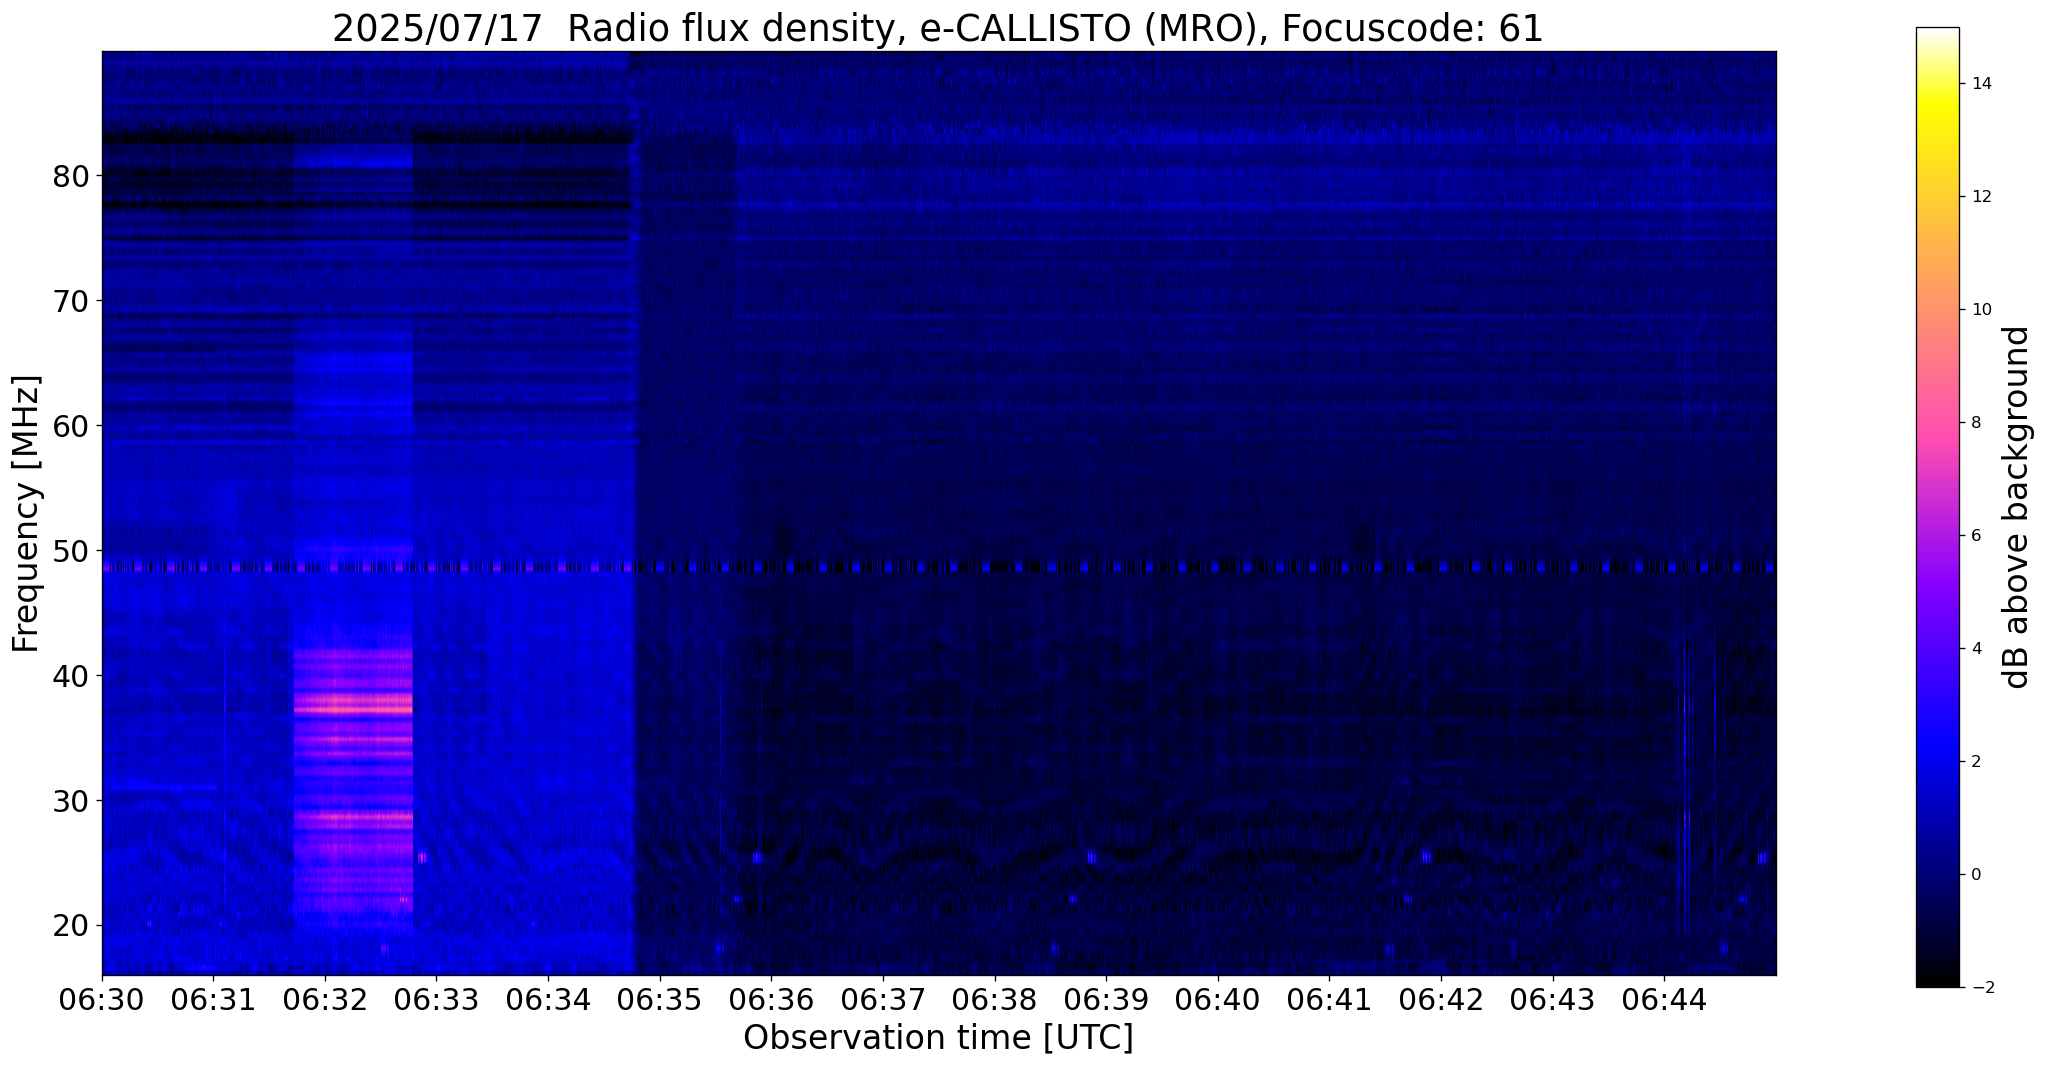
Task: Click the colorbar tick label 2
Action: [x=1975, y=761]
